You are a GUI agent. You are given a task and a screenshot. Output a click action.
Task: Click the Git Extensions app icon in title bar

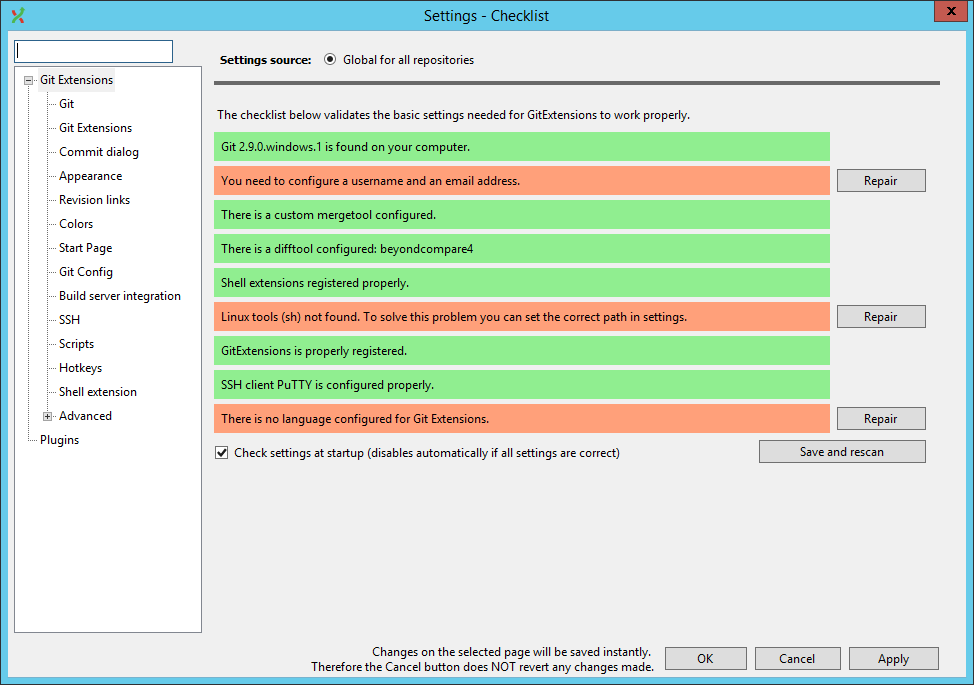point(18,16)
